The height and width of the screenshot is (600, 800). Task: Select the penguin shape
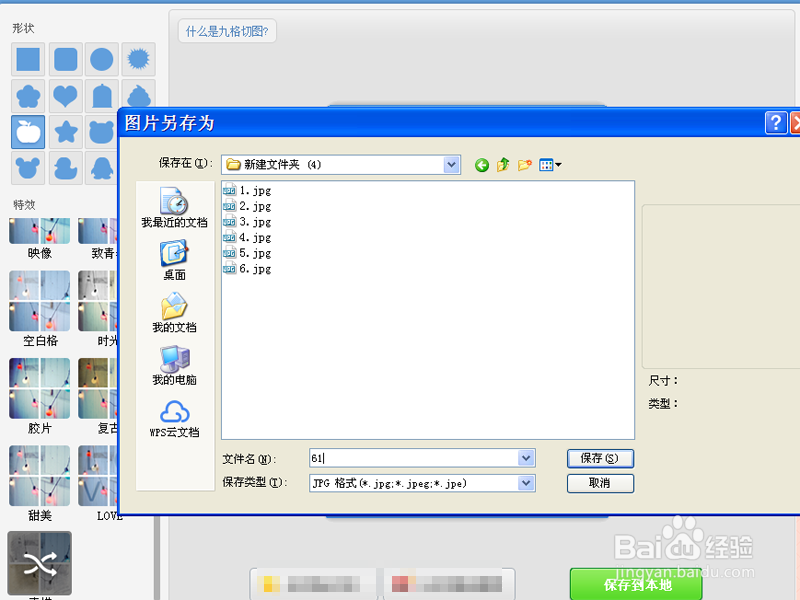(101, 168)
